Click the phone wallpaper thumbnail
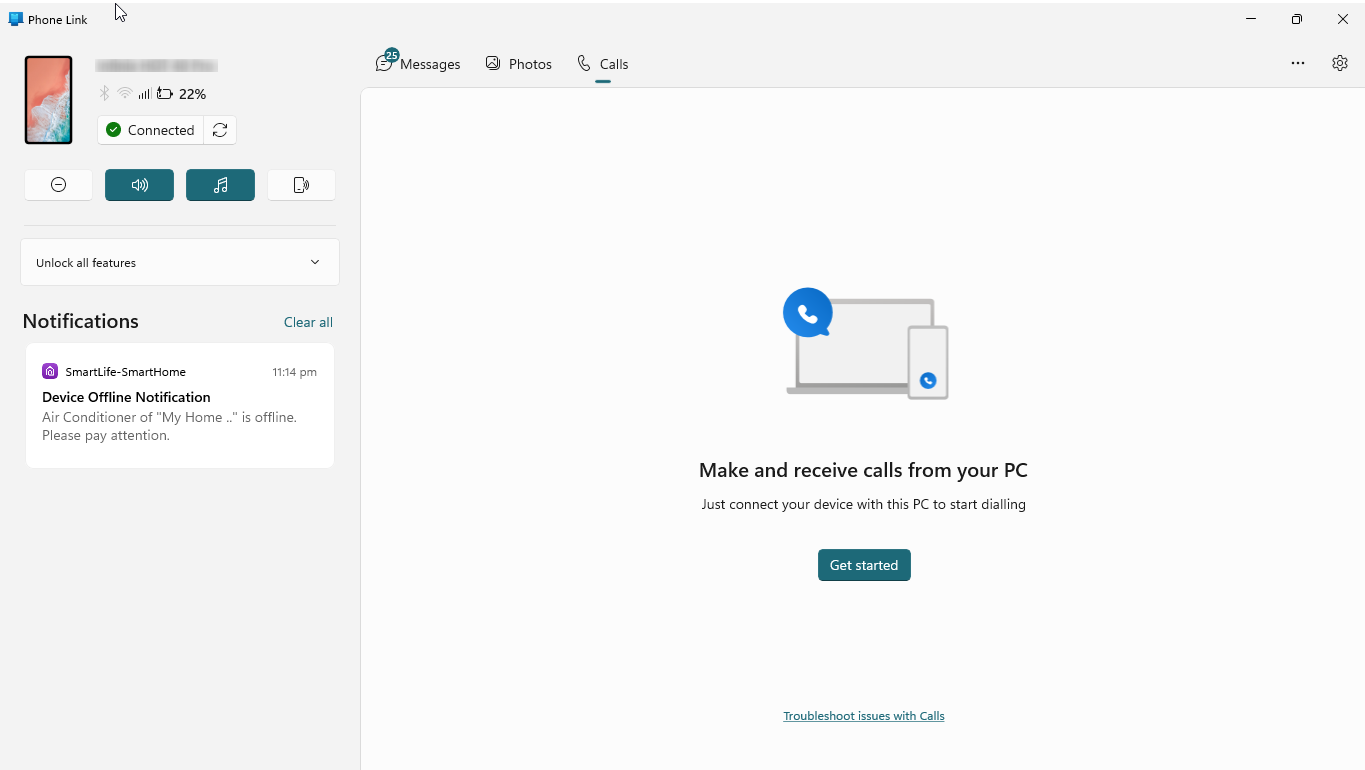 [49, 100]
